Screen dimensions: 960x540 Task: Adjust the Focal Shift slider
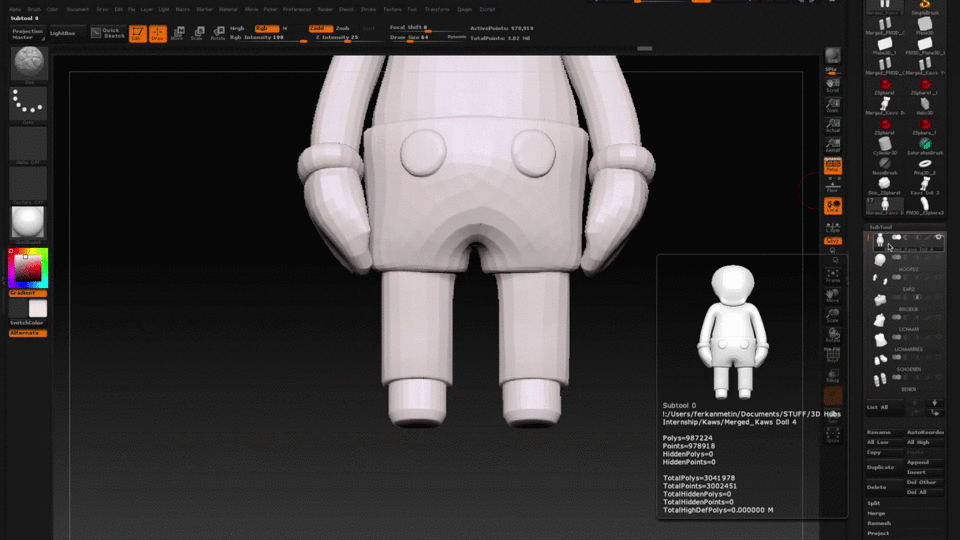(427, 28)
